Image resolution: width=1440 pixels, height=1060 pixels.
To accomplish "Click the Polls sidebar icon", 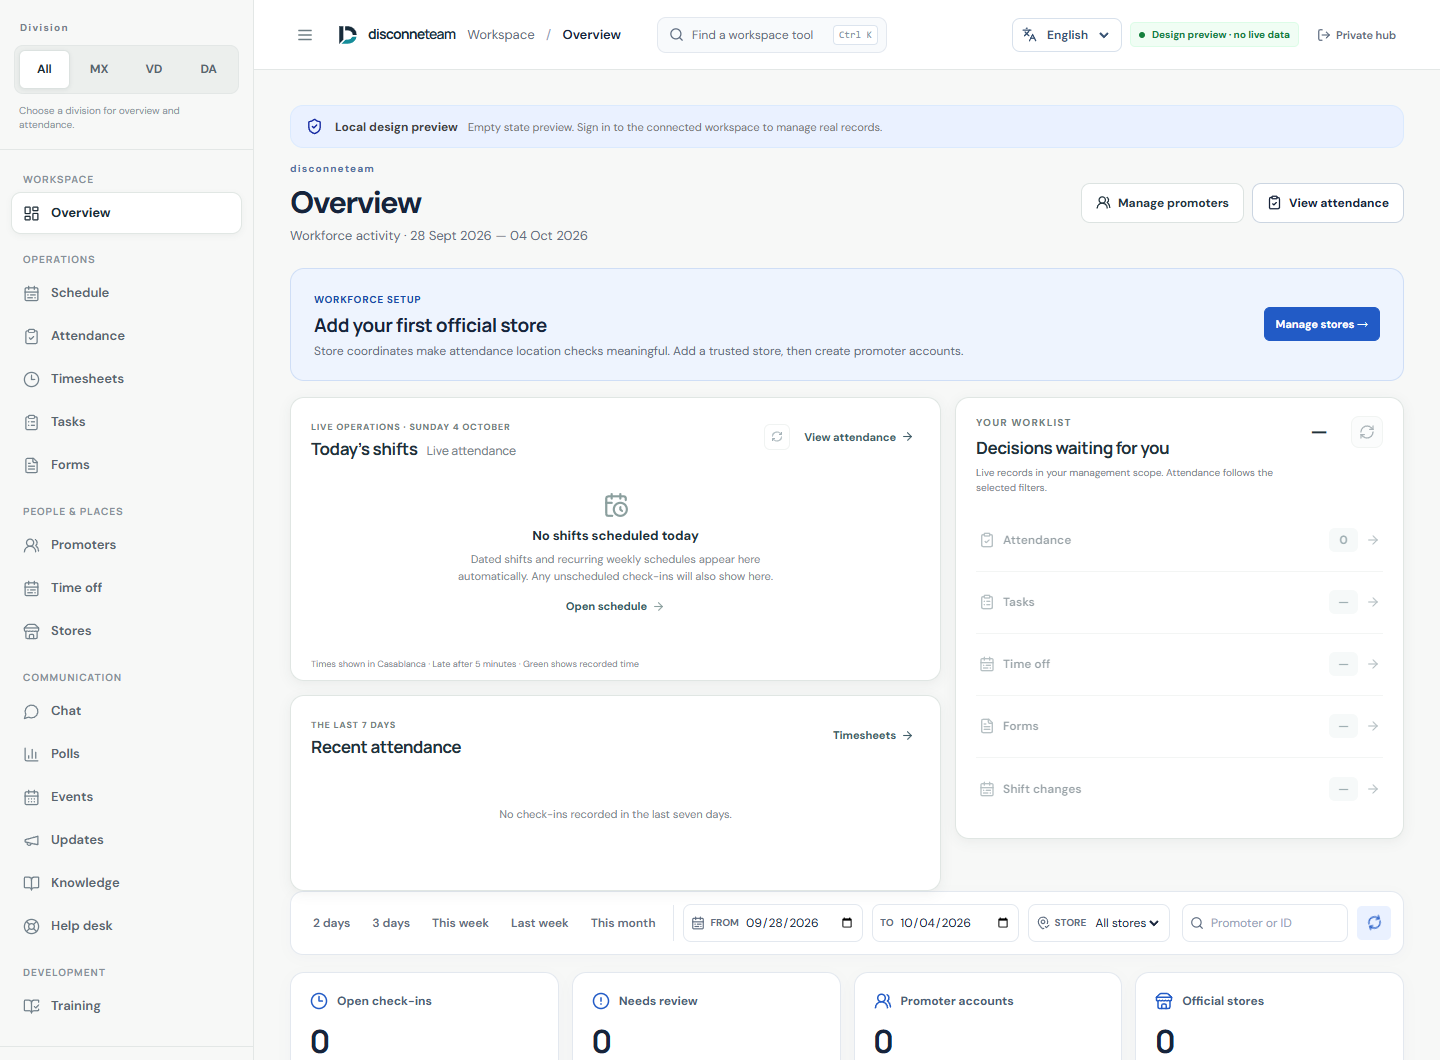I will [32, 754].
